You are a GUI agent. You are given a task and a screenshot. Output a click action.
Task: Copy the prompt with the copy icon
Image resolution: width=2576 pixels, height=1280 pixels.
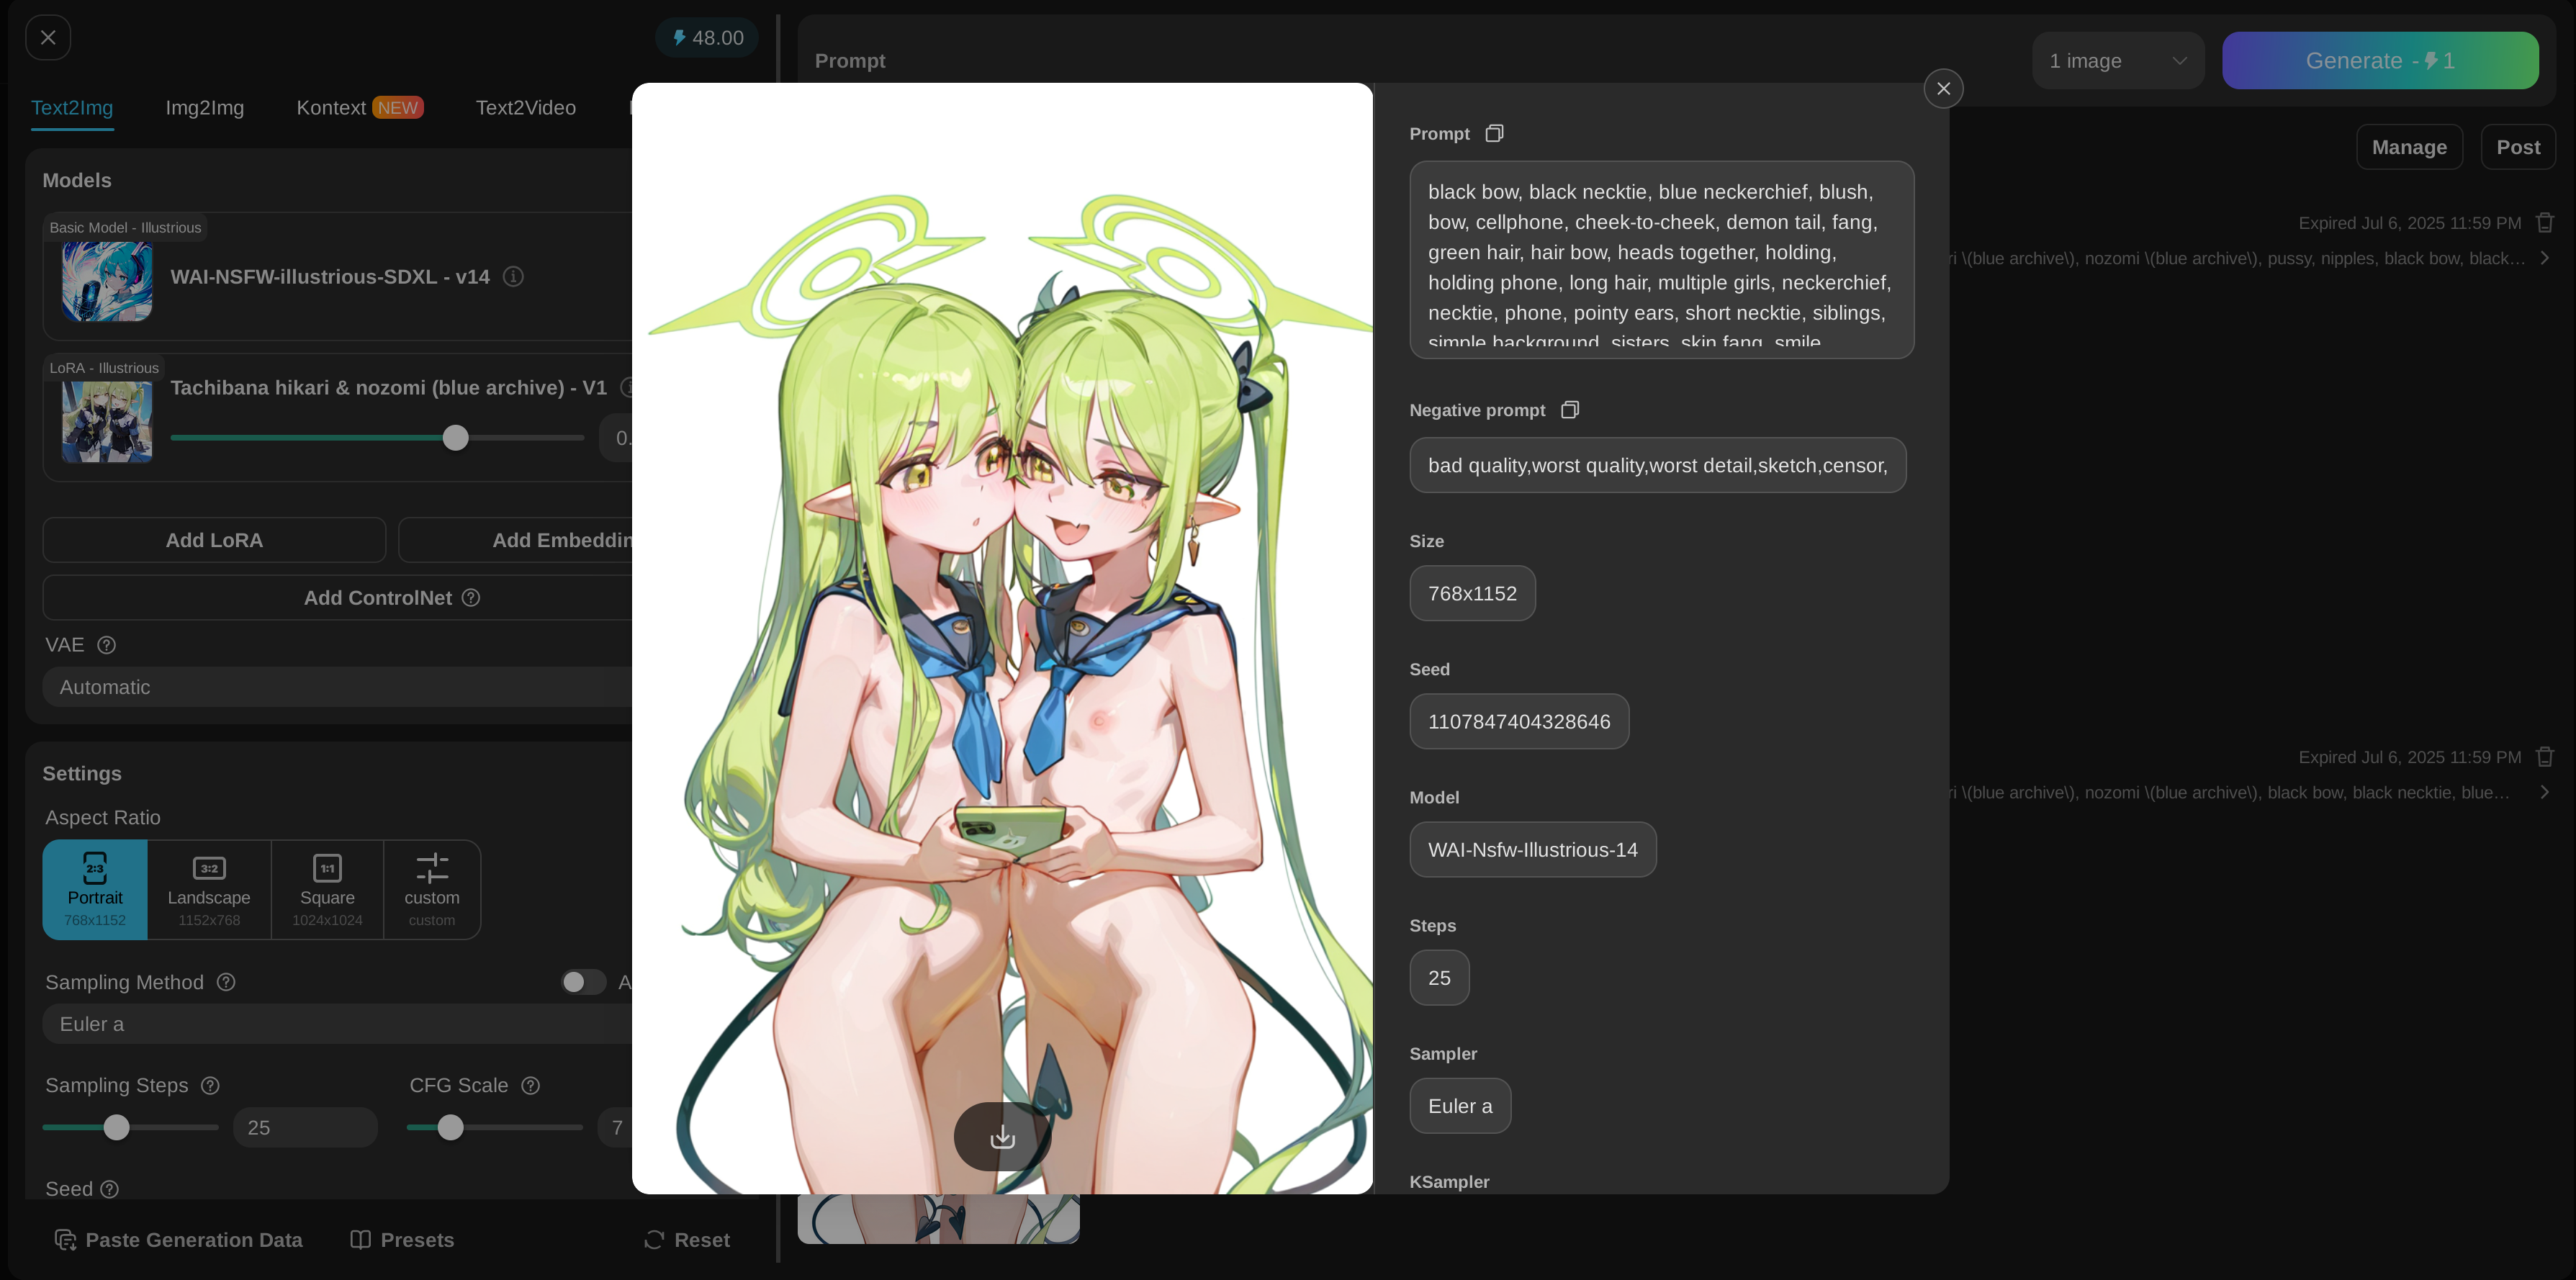click(x=1494, y=134)
